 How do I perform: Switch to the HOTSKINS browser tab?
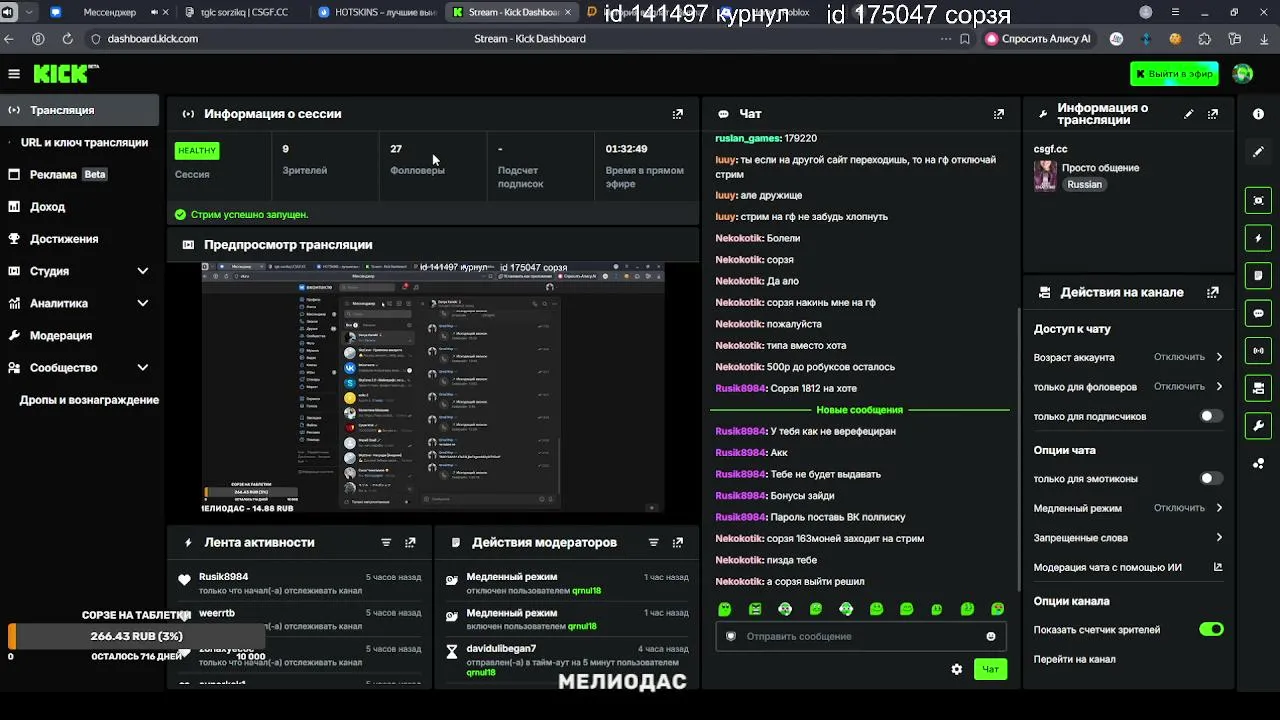tap(377, 12)
